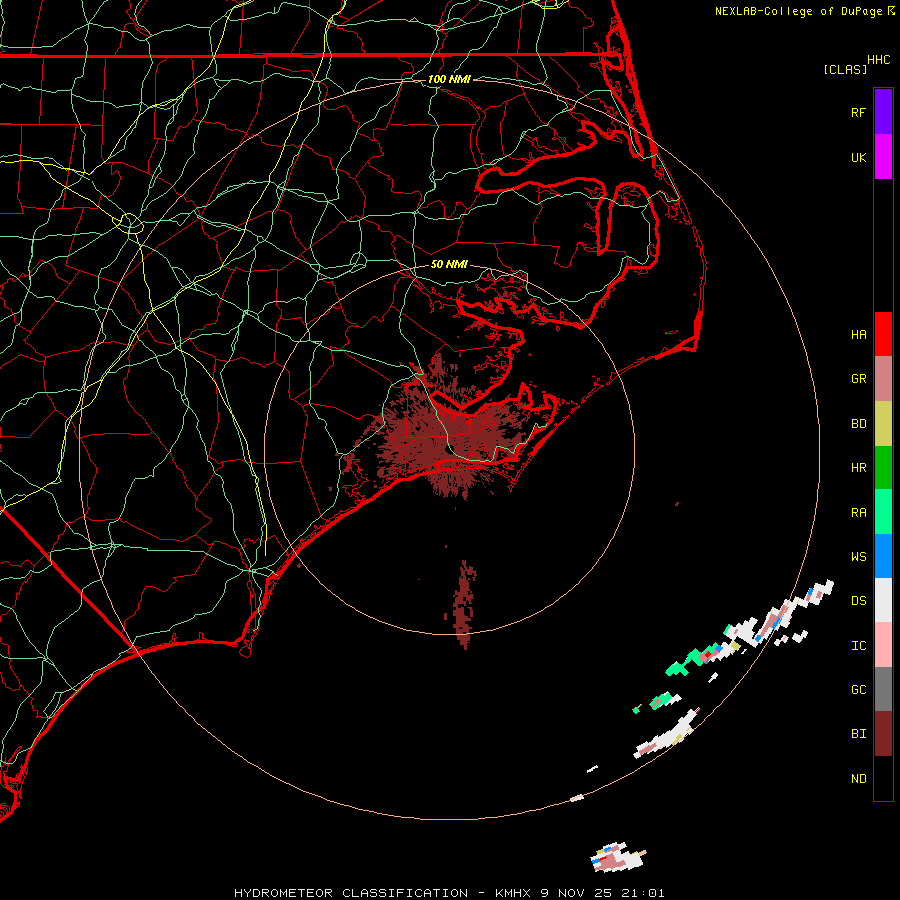Click the DS legend label
Screen dimensions: 900x900
pyautogui.click(x=859, y=600)
